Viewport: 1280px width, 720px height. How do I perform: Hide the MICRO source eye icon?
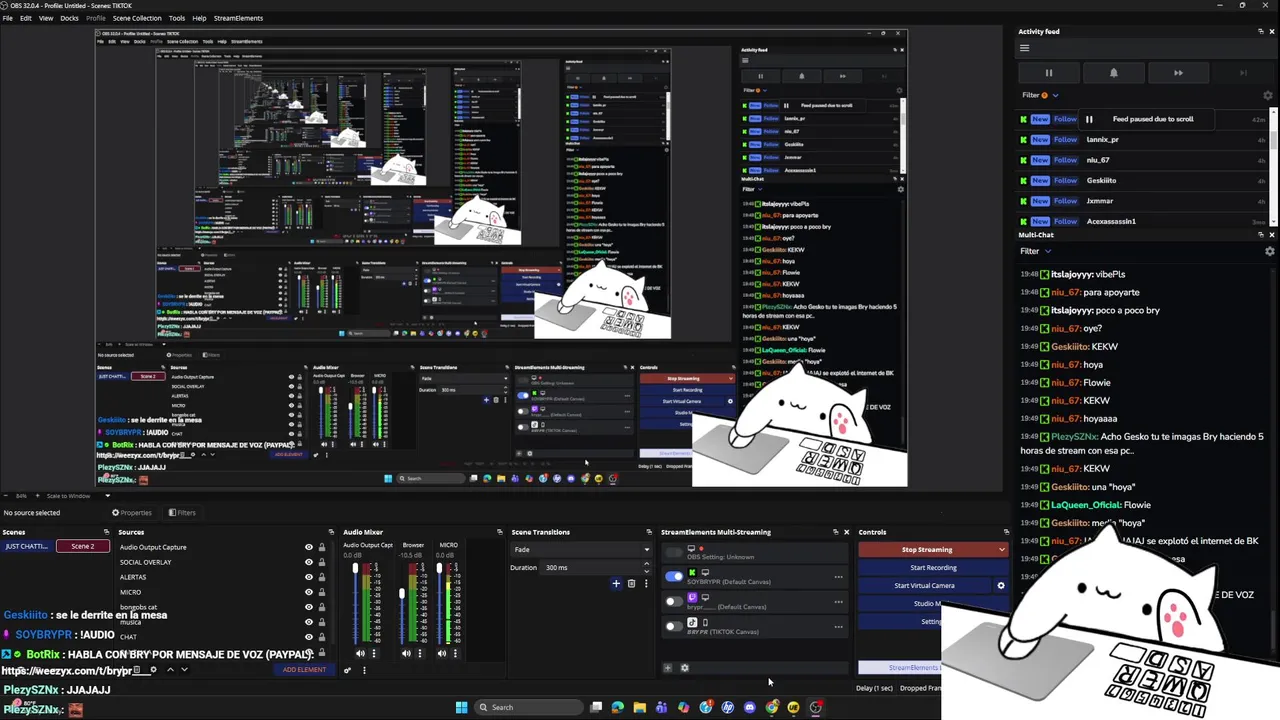click(x=309, y=592)
